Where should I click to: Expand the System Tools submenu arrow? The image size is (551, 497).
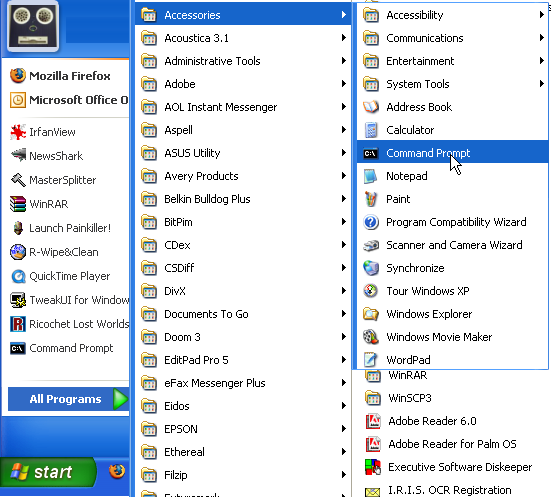(542, 84)
